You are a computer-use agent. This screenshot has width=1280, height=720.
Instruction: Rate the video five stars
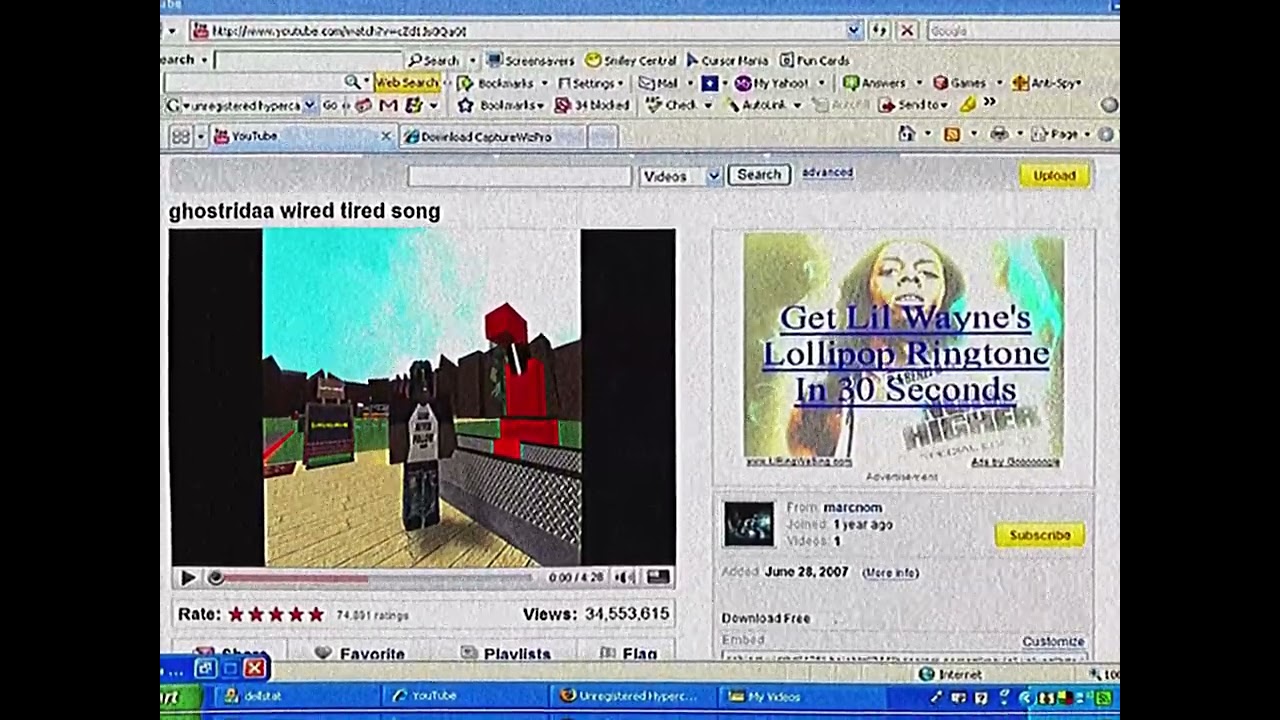coord(316,614)
